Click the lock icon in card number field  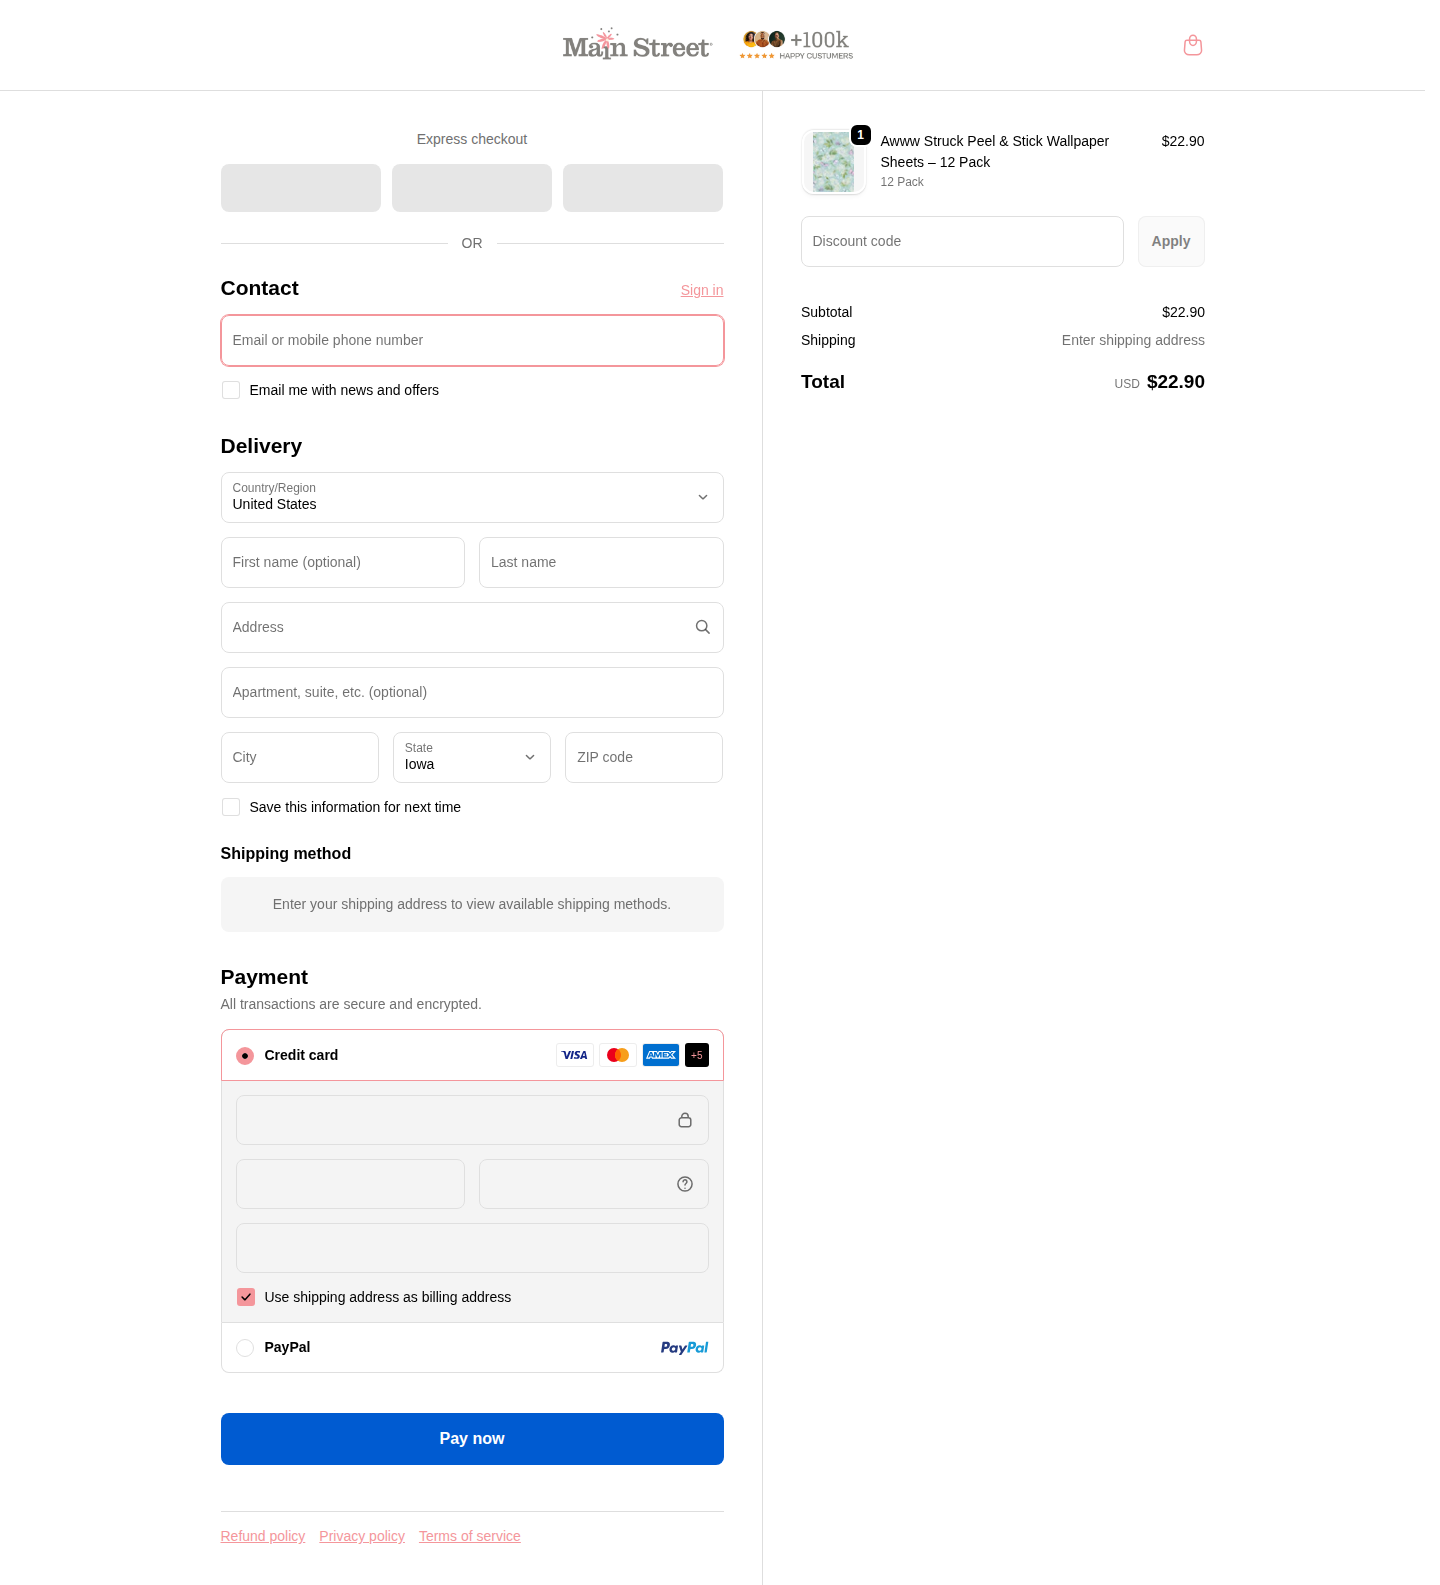click(x=685, y=1120)
